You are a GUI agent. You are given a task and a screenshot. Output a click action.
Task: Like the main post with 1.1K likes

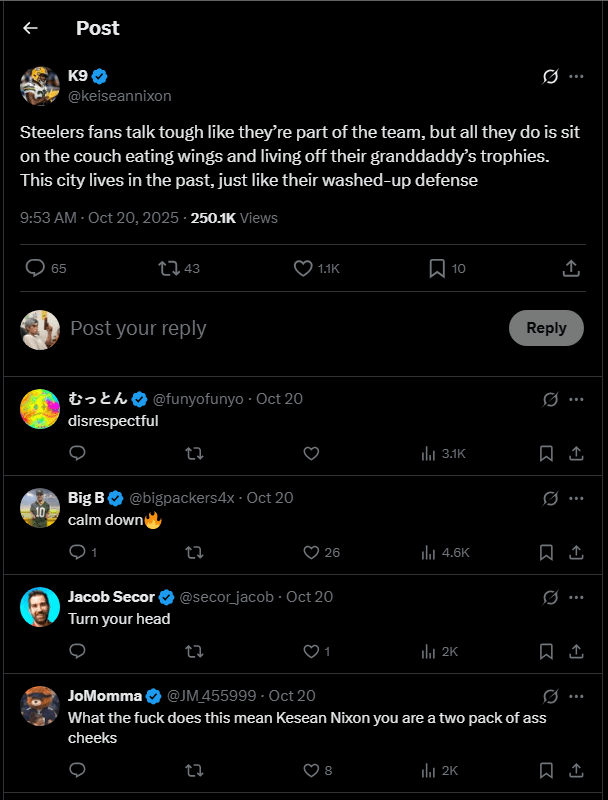pos(304,268)
